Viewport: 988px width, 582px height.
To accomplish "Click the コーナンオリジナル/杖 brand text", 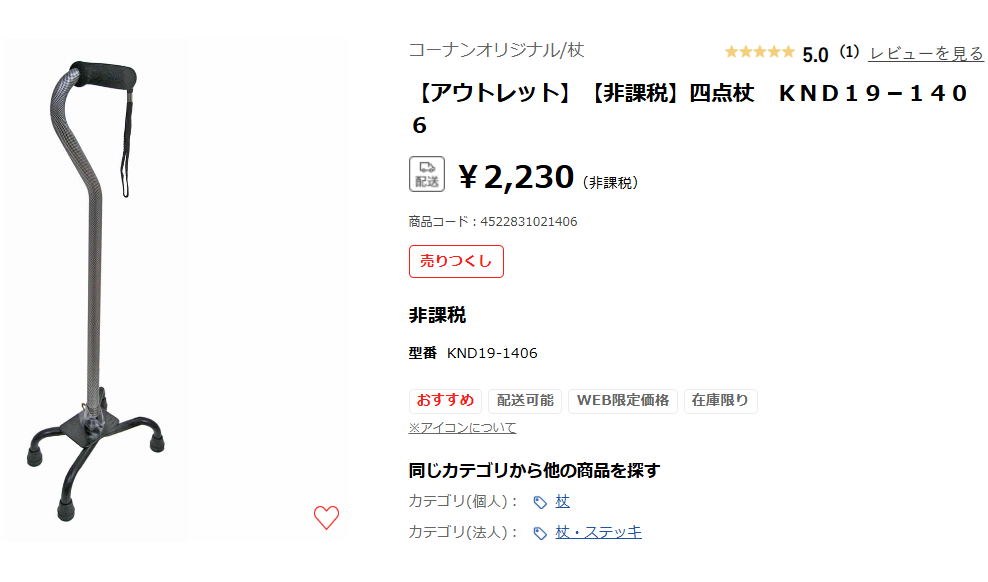I will pos(496,50).
